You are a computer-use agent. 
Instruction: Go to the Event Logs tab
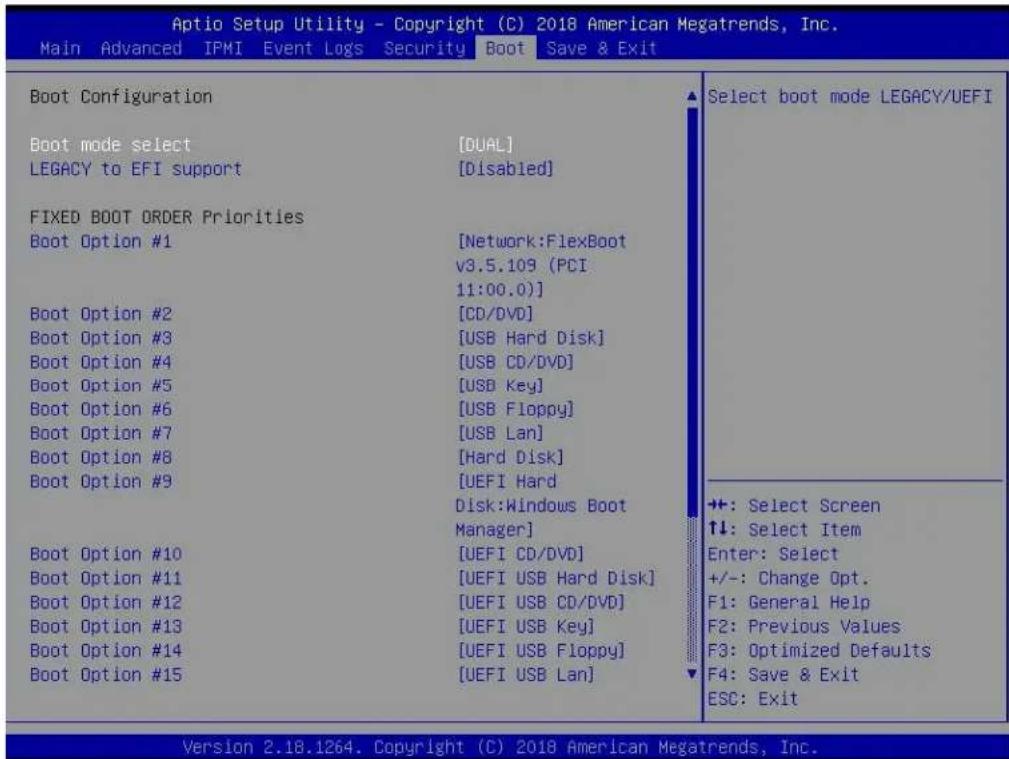point(313,48)
